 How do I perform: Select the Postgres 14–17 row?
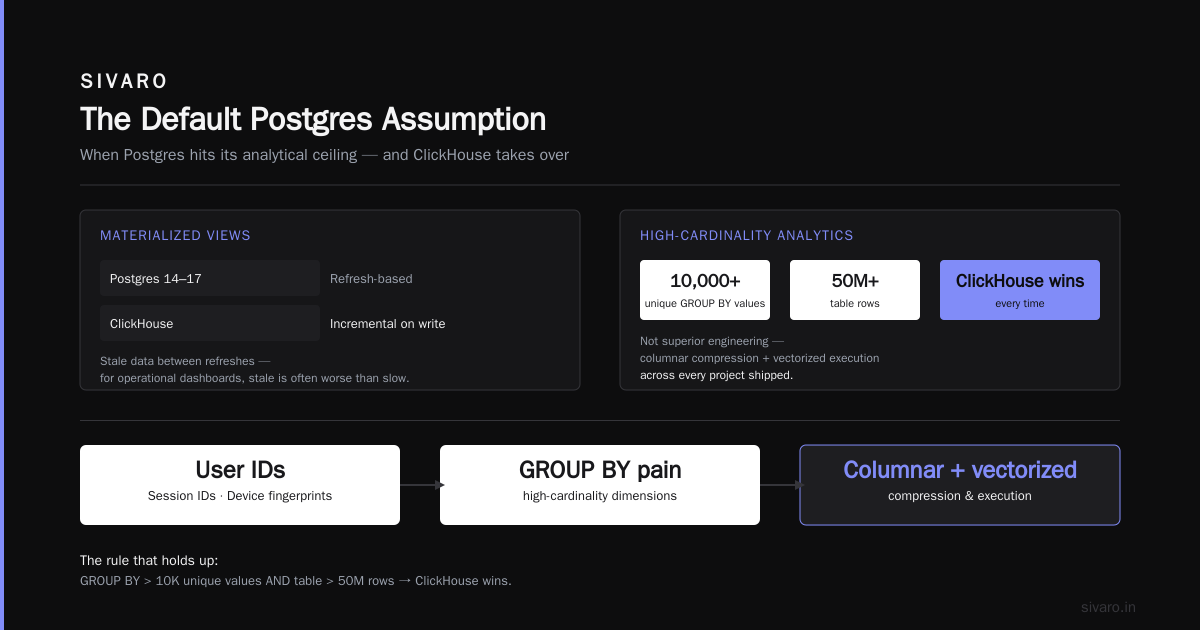[x=210, y=278]
